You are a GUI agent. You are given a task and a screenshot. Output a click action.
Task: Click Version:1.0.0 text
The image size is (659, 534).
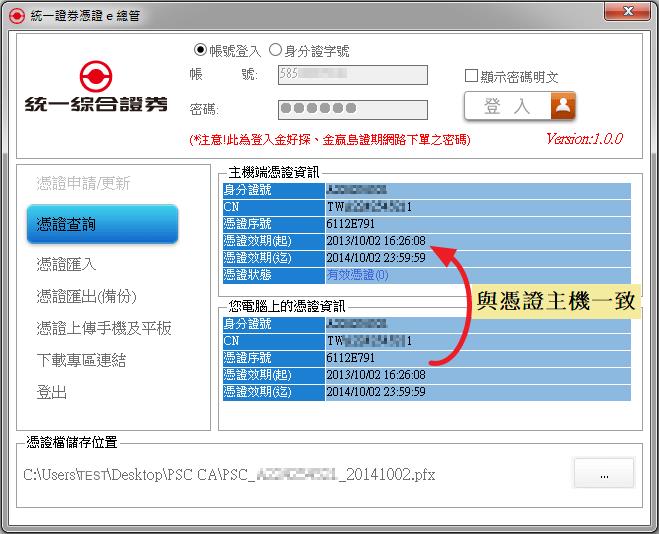(584, 138)
